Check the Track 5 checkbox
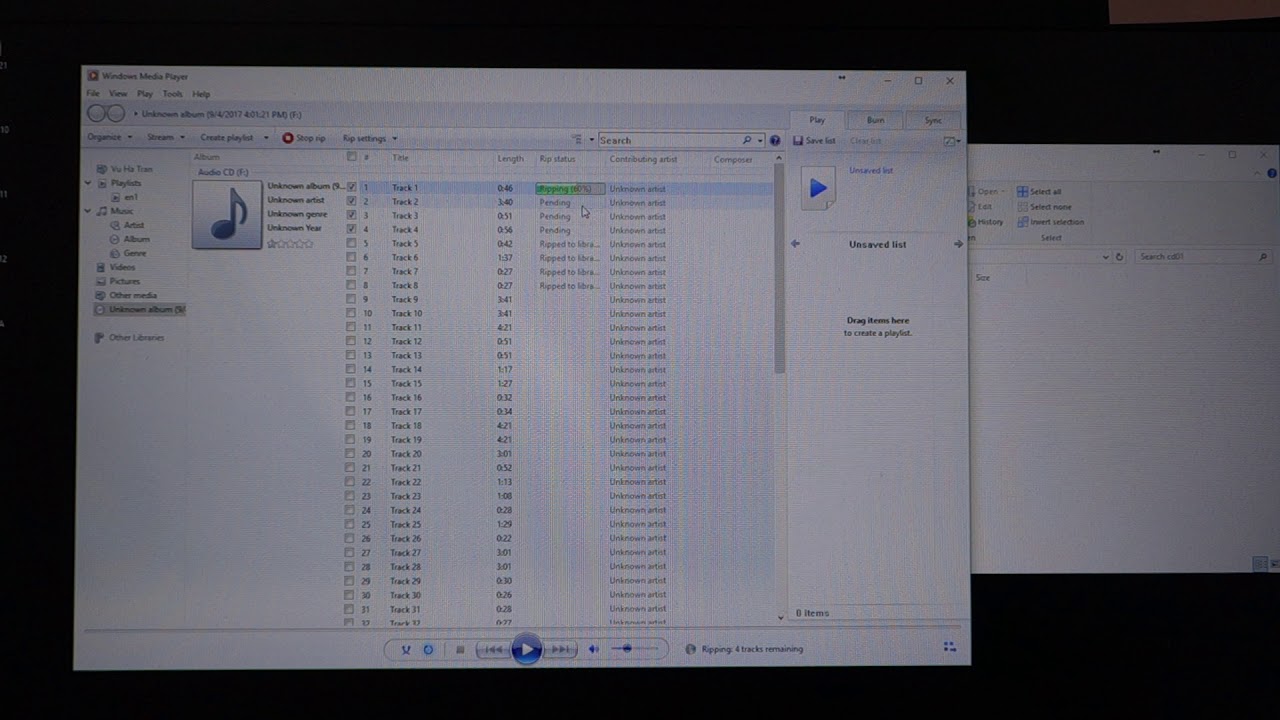Screen dimensions: 1280x720 tap(351, 243)
